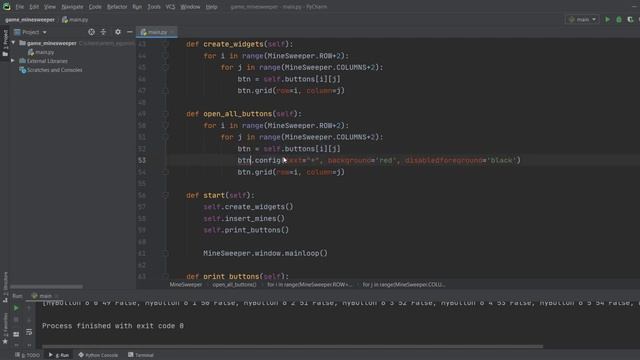Open the File menu
Image resolution: width=640 pixels, height=360 pixels.
tap(20, 7)
